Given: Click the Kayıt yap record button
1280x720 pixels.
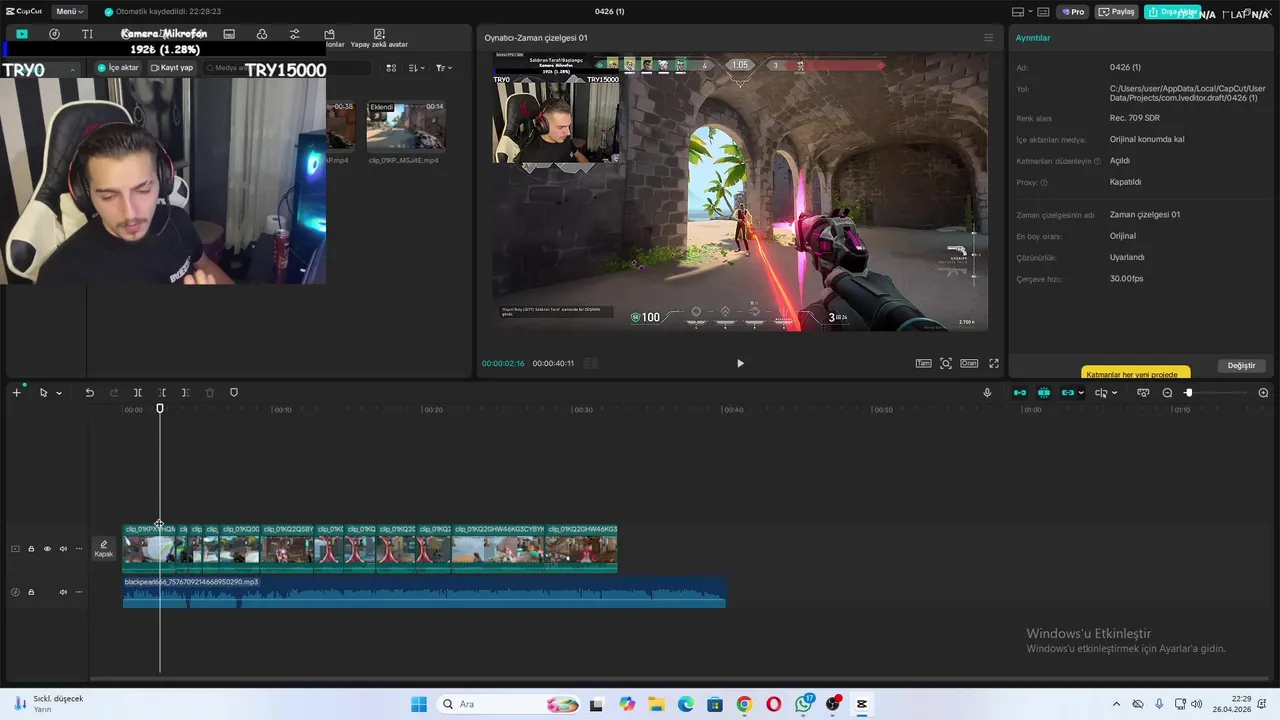Looking at the screenshot, I should (x=172, y=68).
